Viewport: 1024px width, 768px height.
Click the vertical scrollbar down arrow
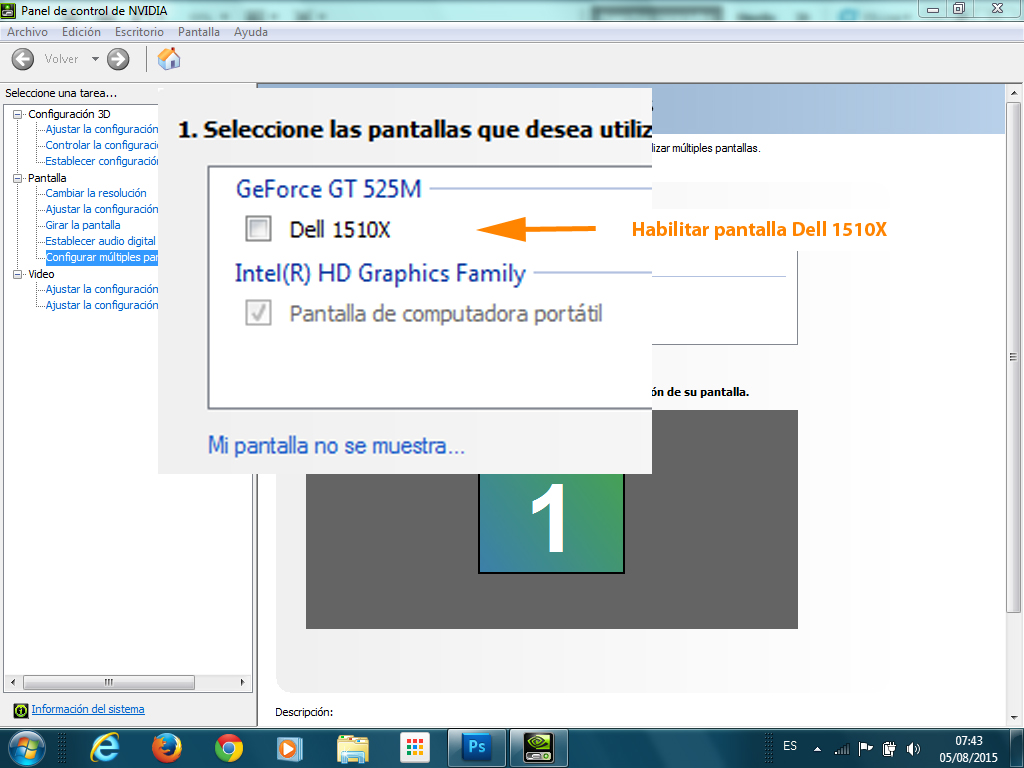1014,718
